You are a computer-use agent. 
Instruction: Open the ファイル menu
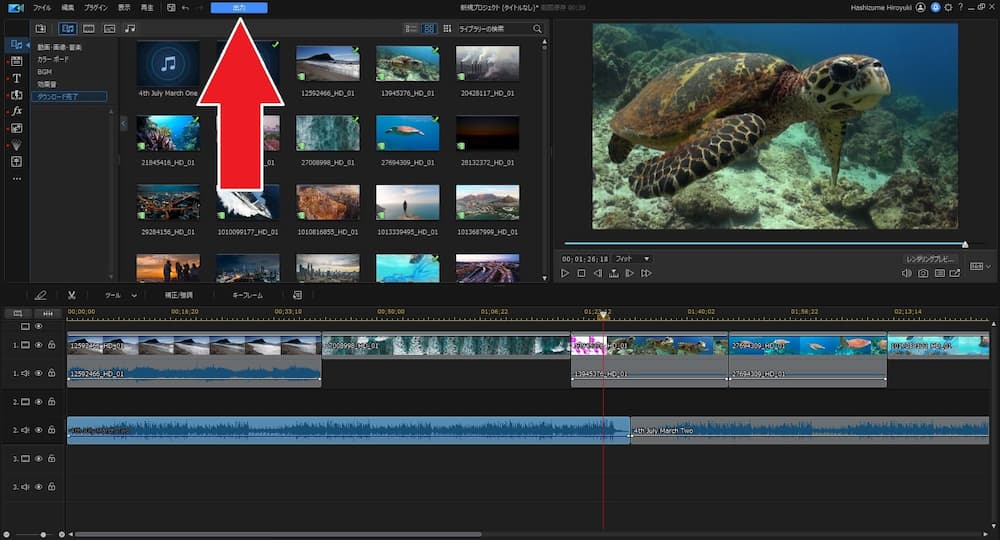41,8
